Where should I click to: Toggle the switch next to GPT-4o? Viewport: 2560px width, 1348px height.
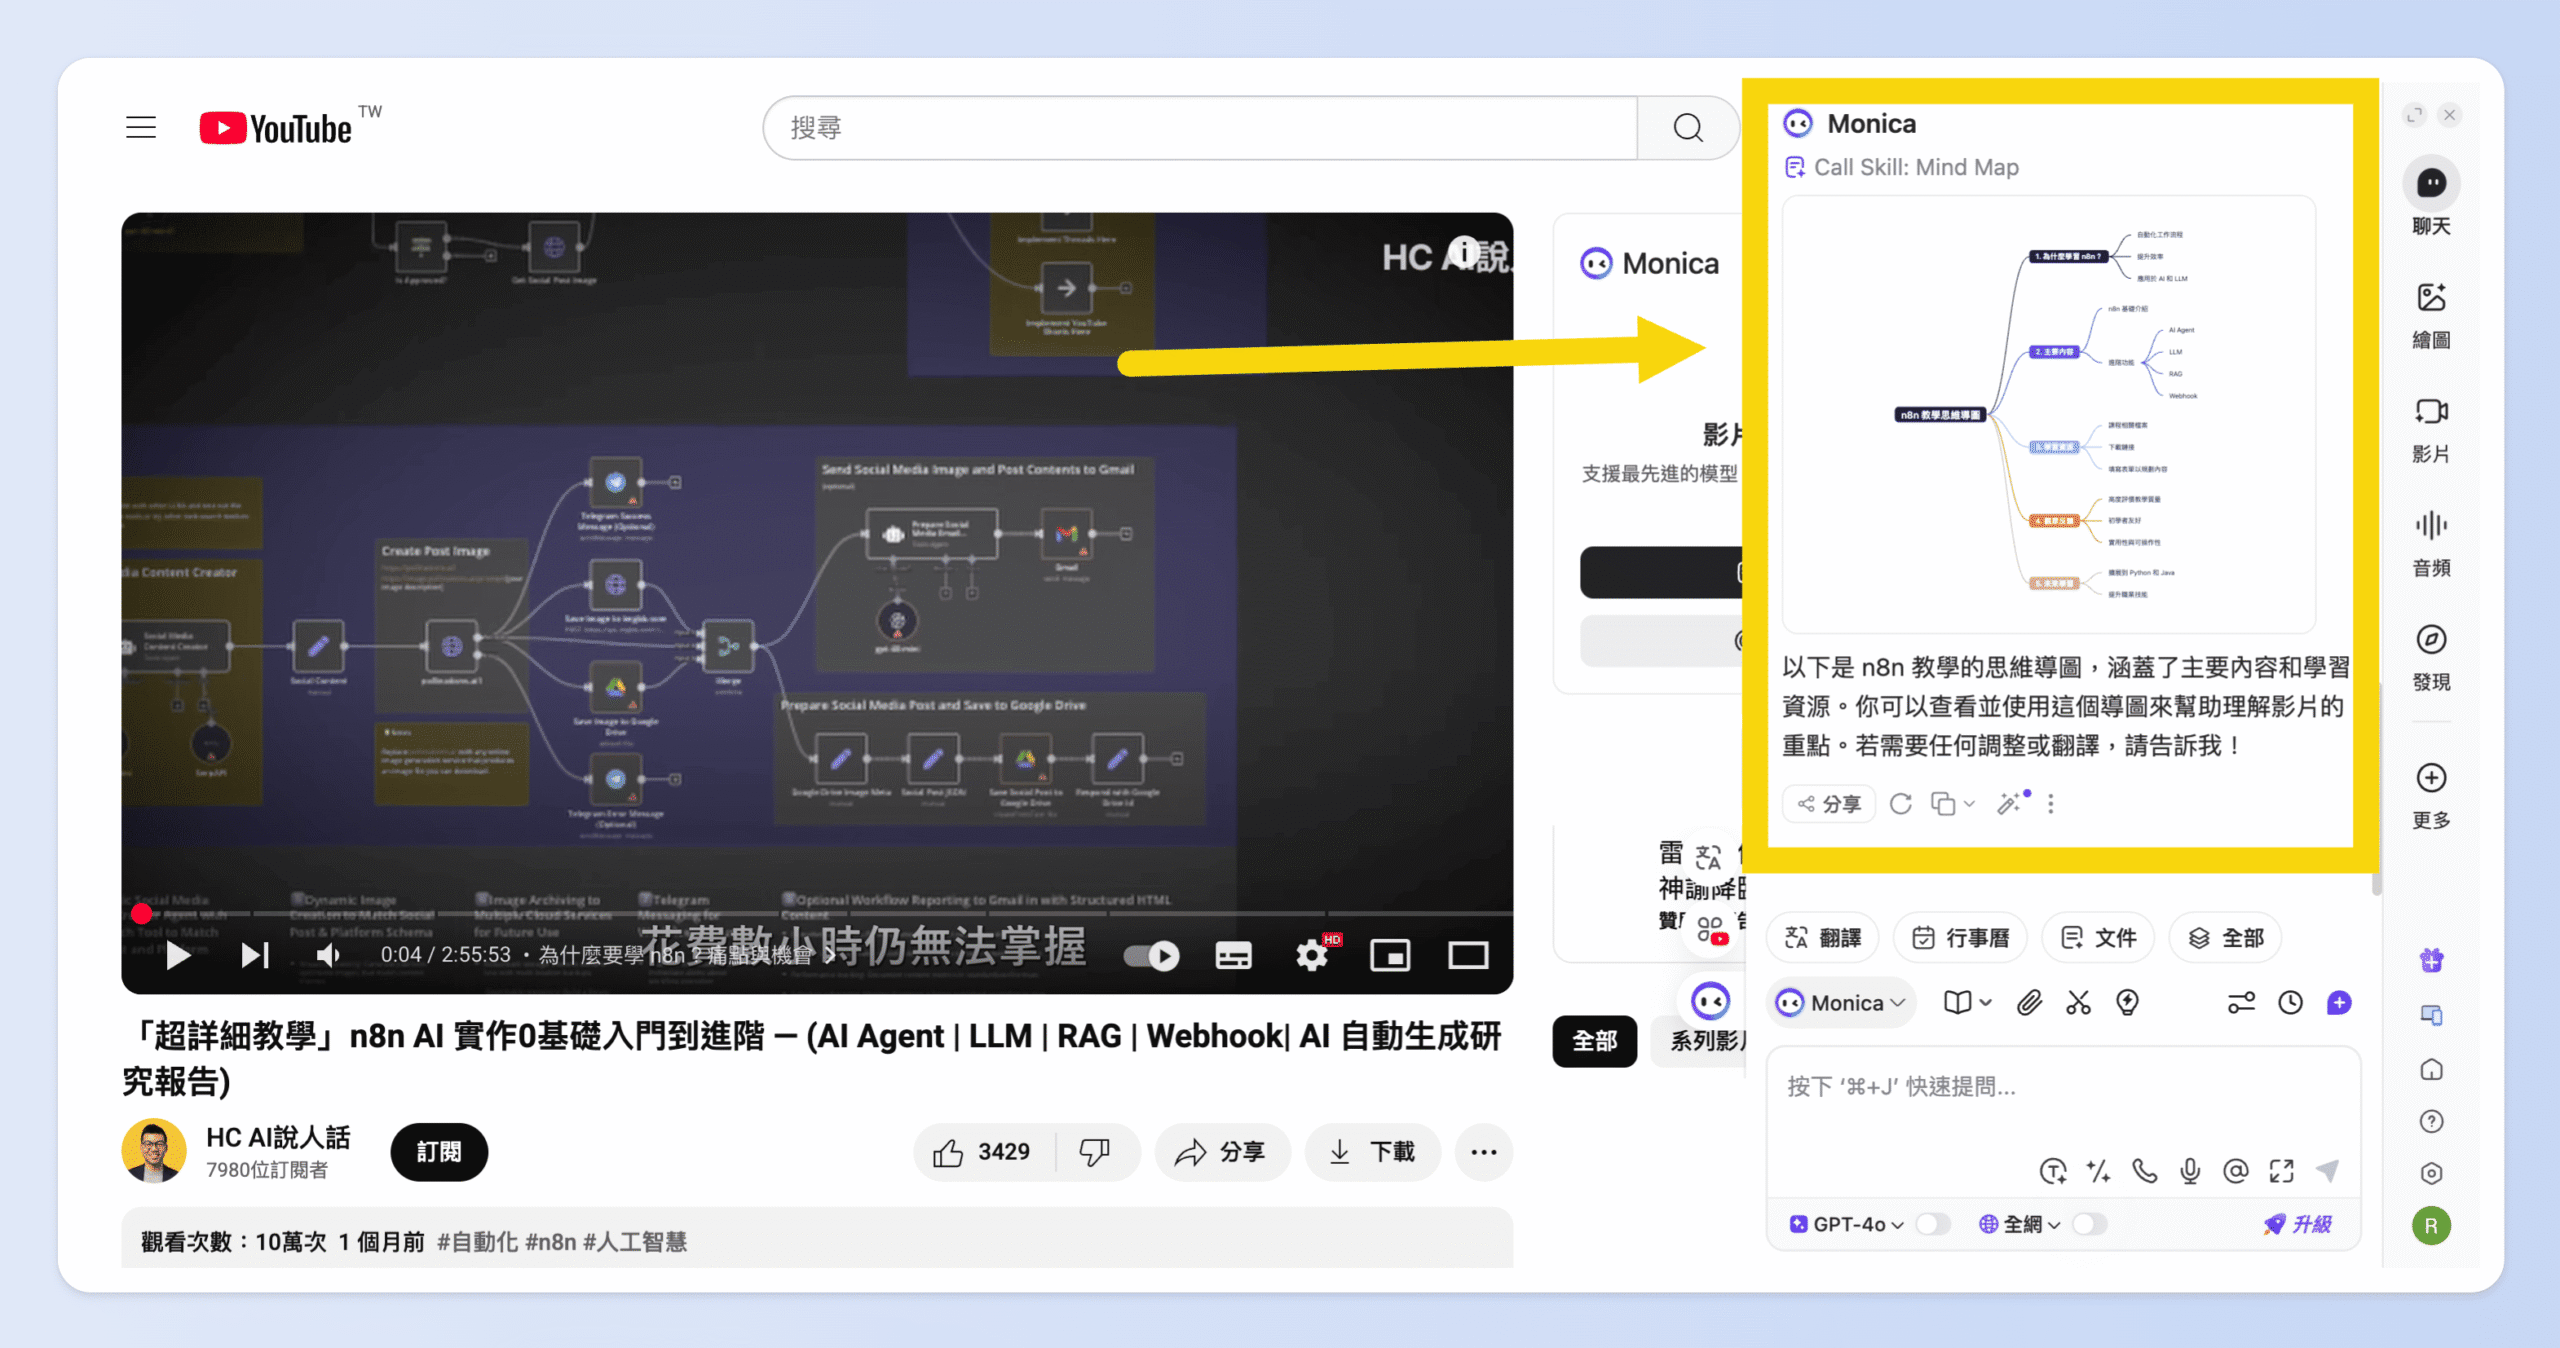tap(1933, 1224)
